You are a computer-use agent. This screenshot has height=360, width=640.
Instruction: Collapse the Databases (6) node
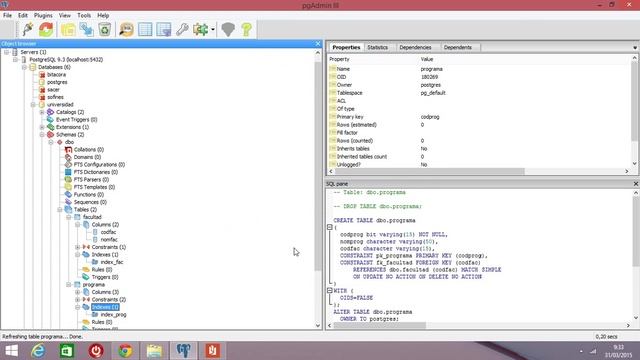[24, 67]
